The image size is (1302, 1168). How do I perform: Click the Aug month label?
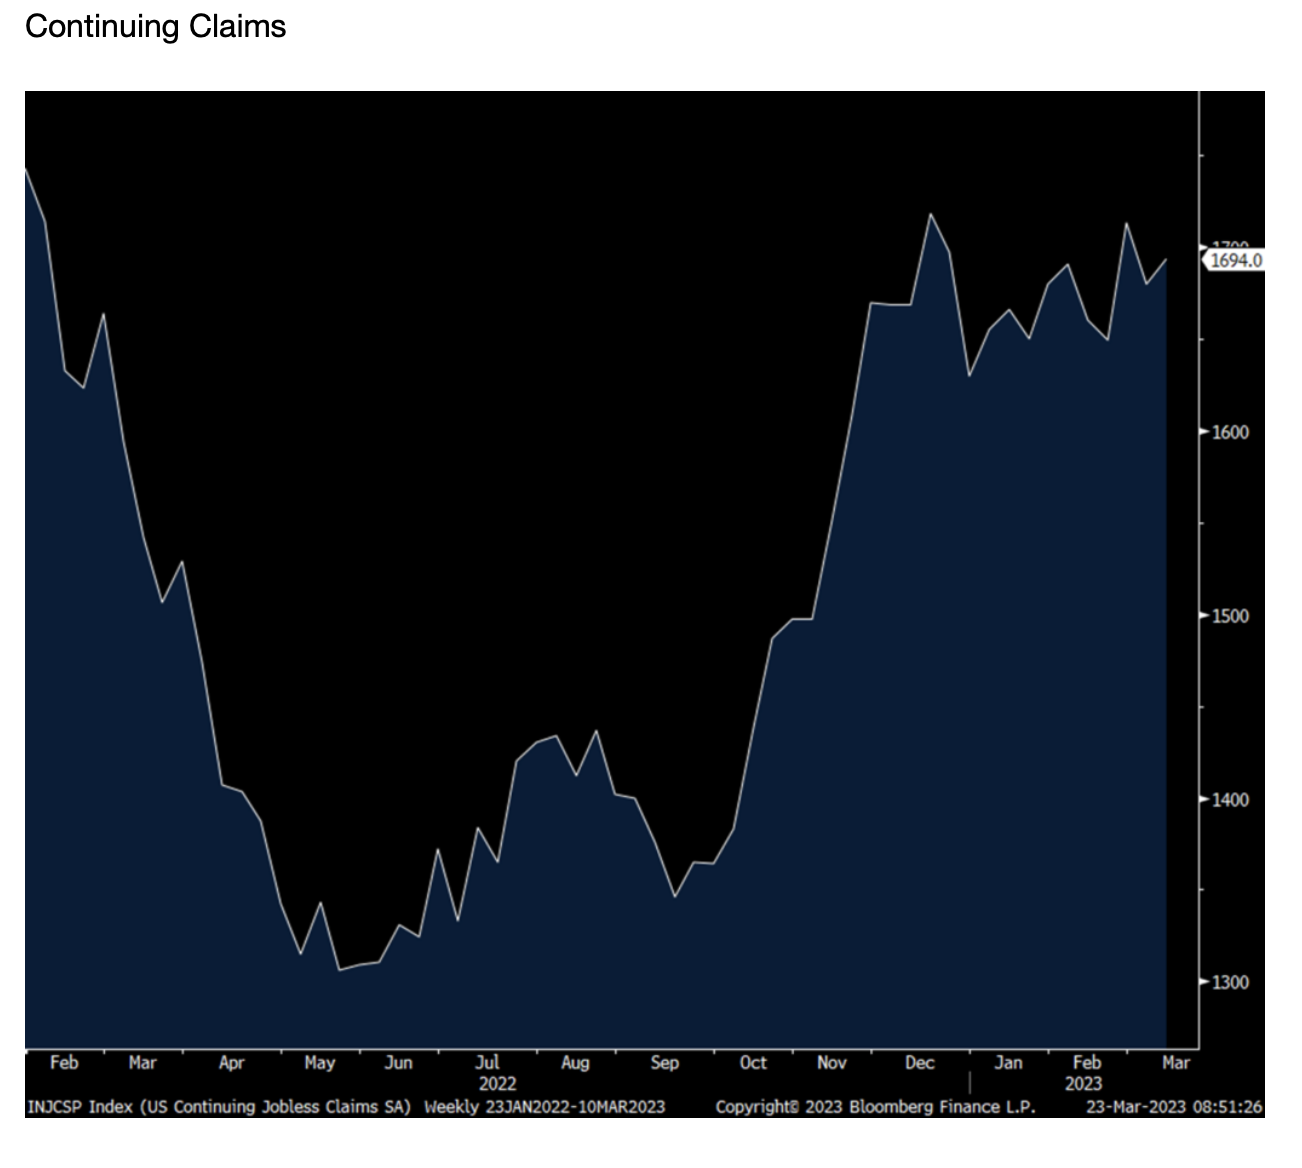click(575, 1063)
